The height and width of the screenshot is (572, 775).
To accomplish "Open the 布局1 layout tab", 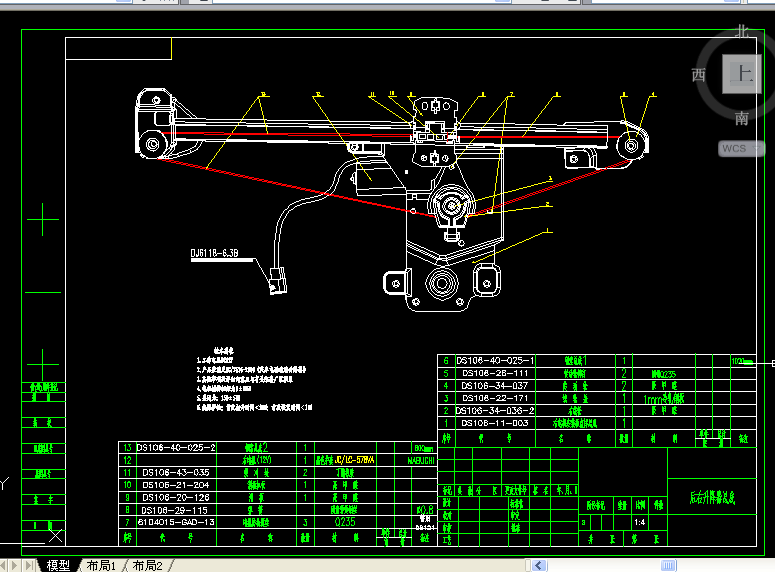I will [102, 565].
